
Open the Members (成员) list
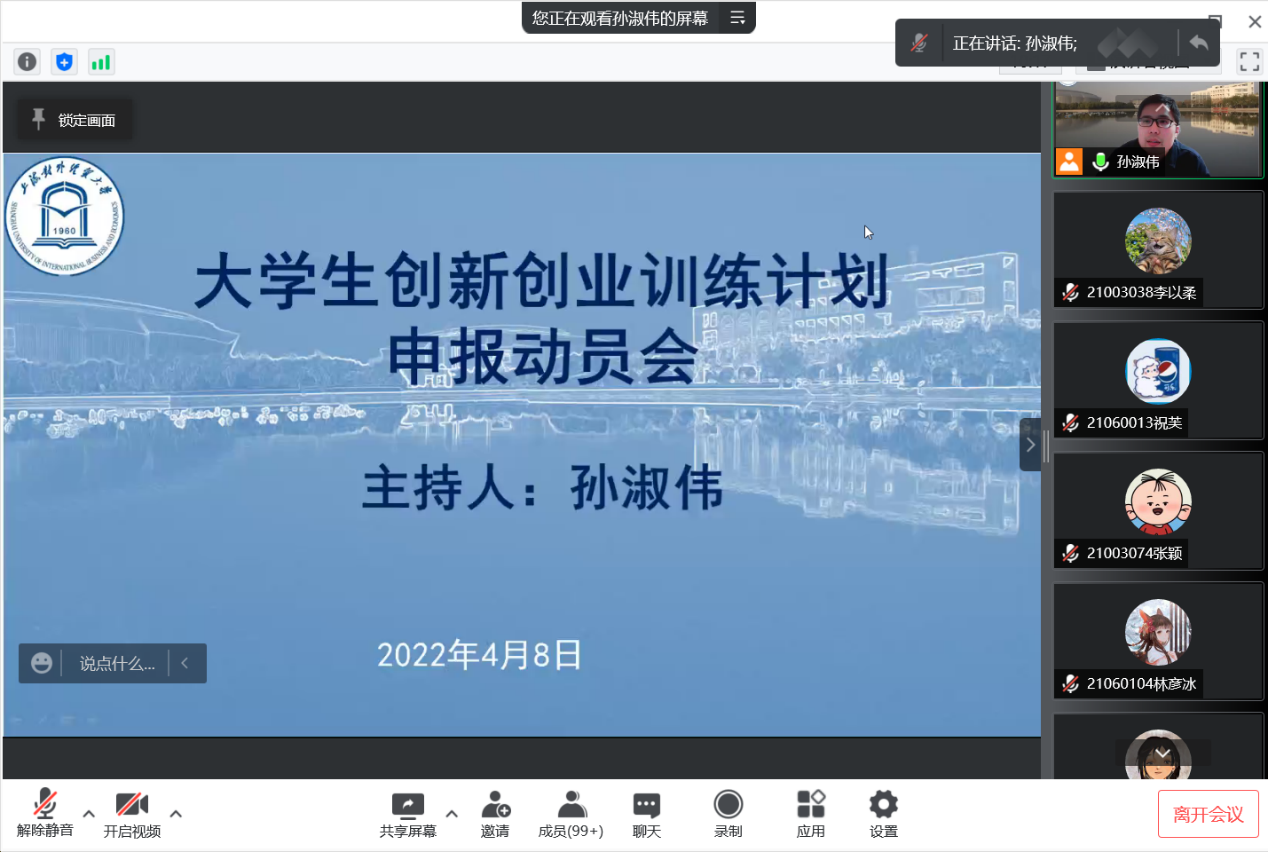(571, 814)
